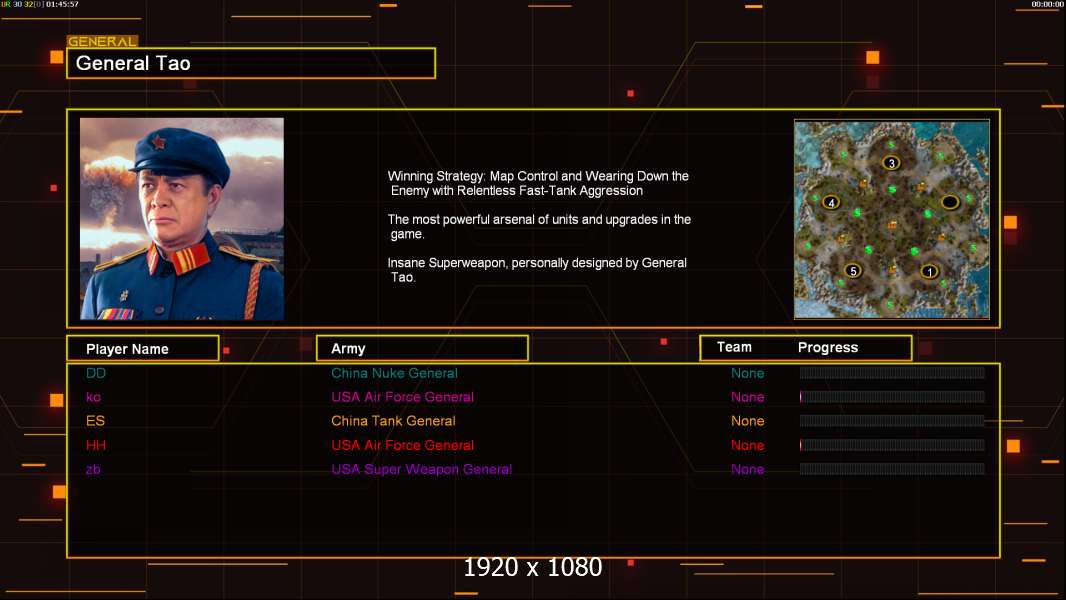Click ES team value None

pos(747,421)
